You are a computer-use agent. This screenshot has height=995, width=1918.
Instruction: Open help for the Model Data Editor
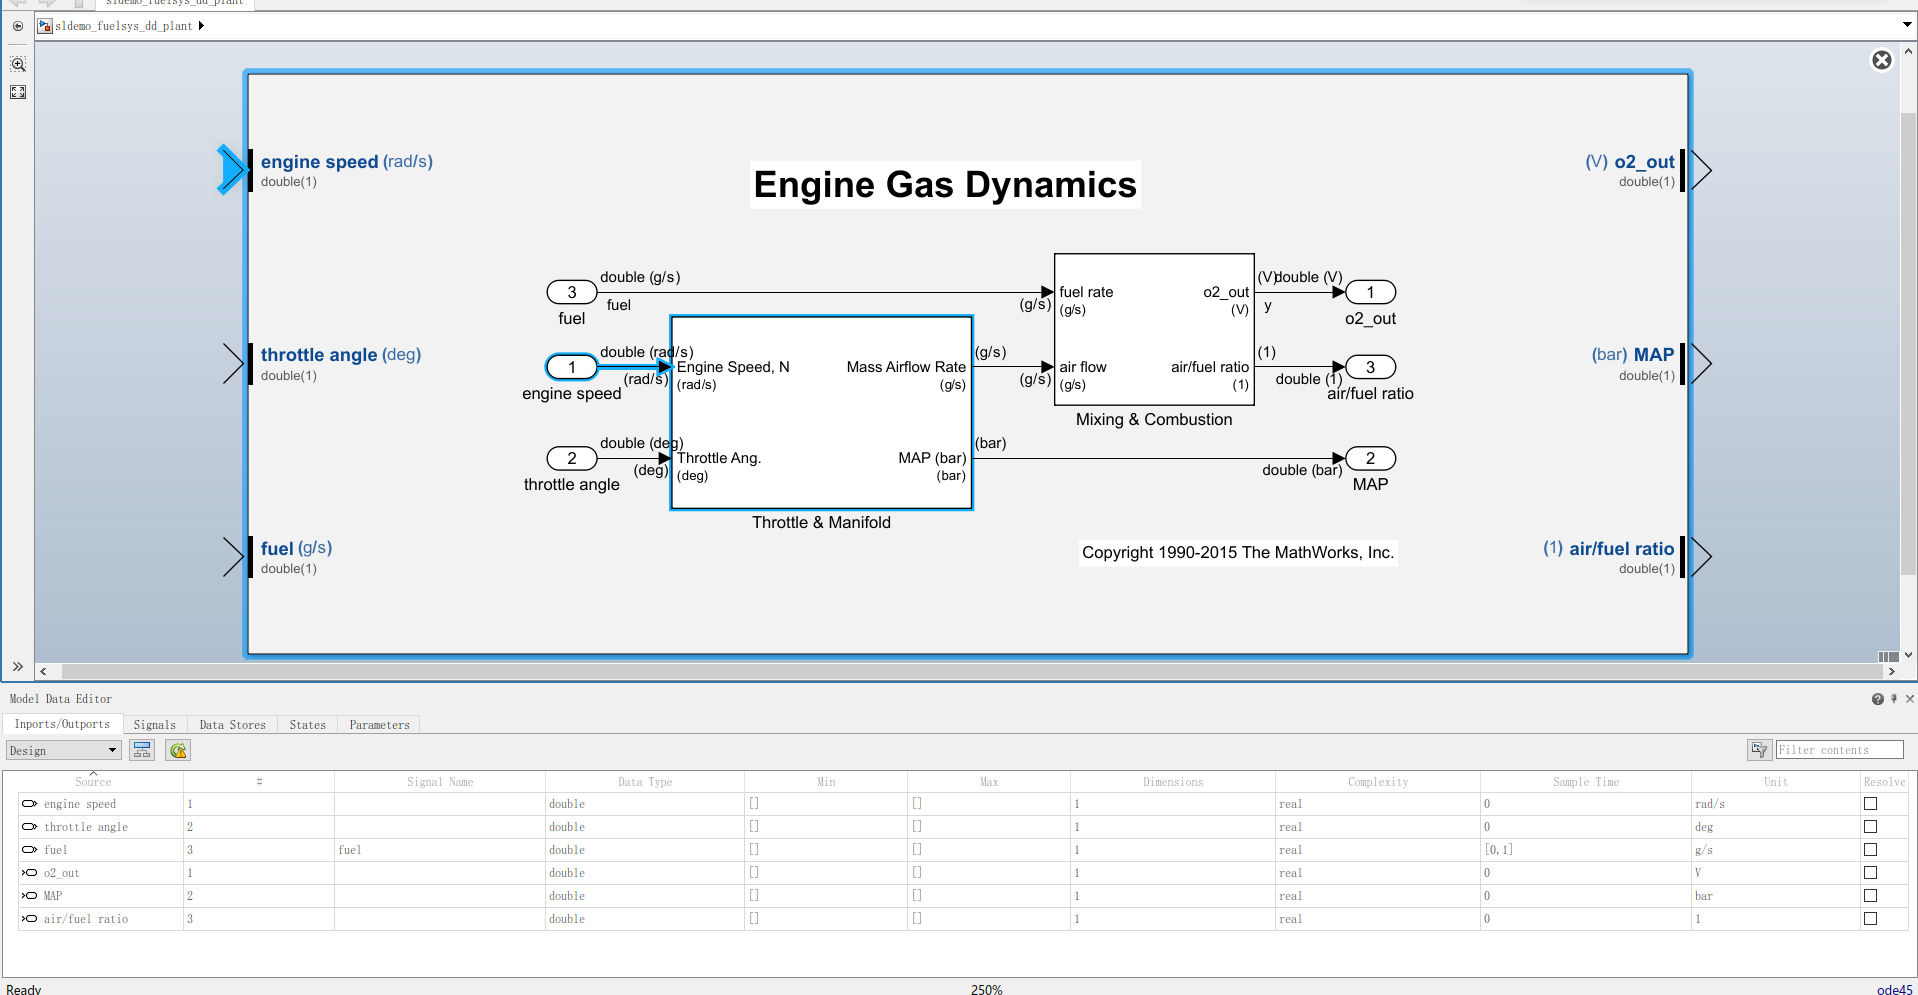click(1877, 698)
